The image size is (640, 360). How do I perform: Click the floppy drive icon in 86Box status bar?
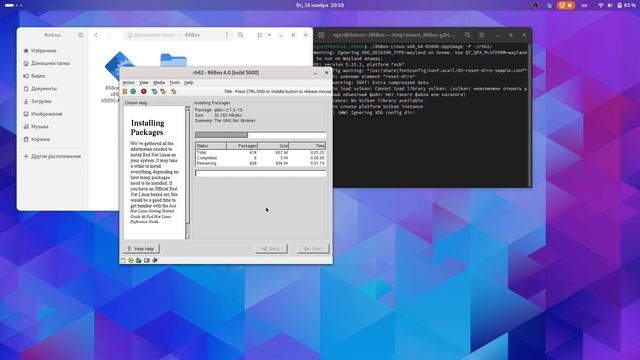pyautogui.click(x=123, y=260)
